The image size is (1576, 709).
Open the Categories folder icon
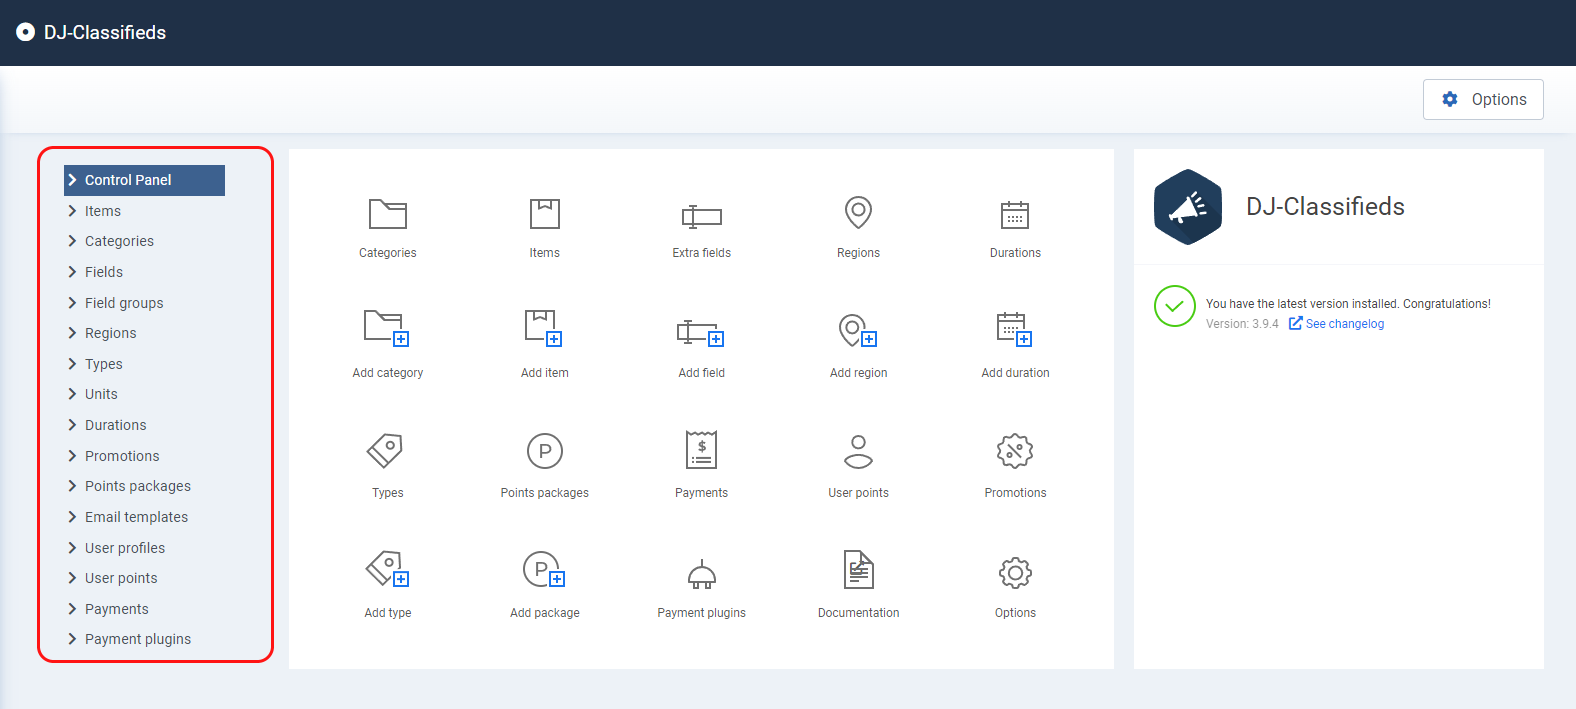[388, 214]
